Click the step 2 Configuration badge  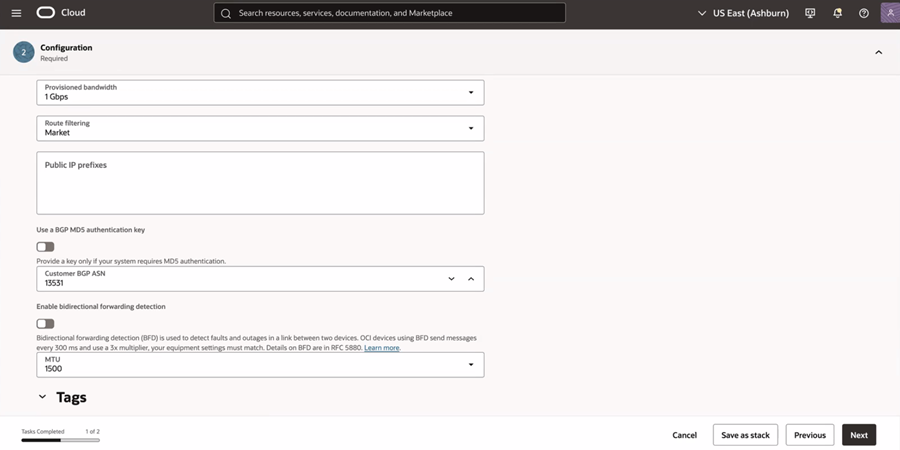pos(24,52)
